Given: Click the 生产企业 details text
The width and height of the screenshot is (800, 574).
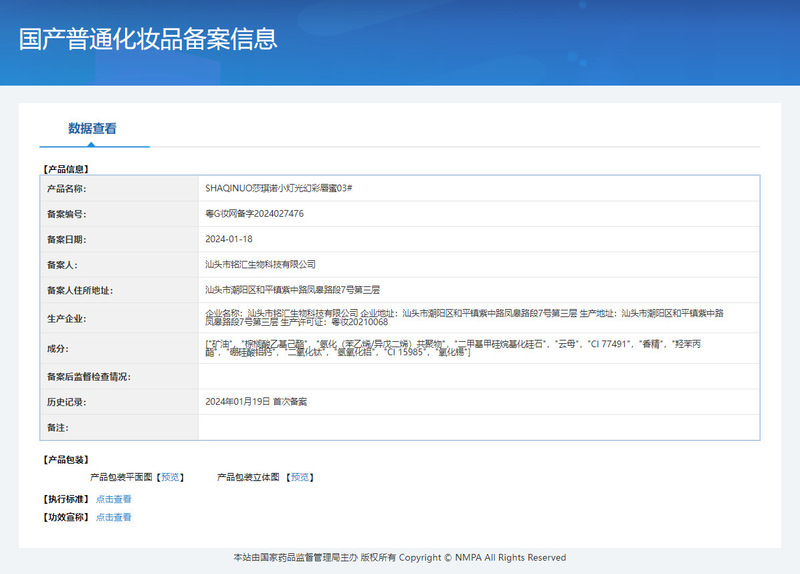Looking at the screenshot, I should coord(464,317).
